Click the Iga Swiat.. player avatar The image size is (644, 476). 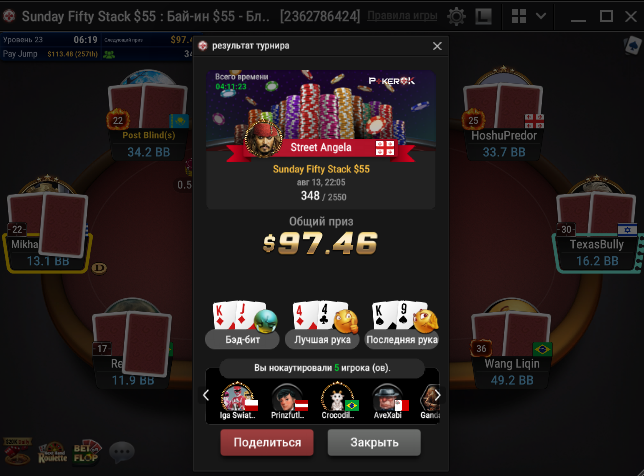(237, 397)
